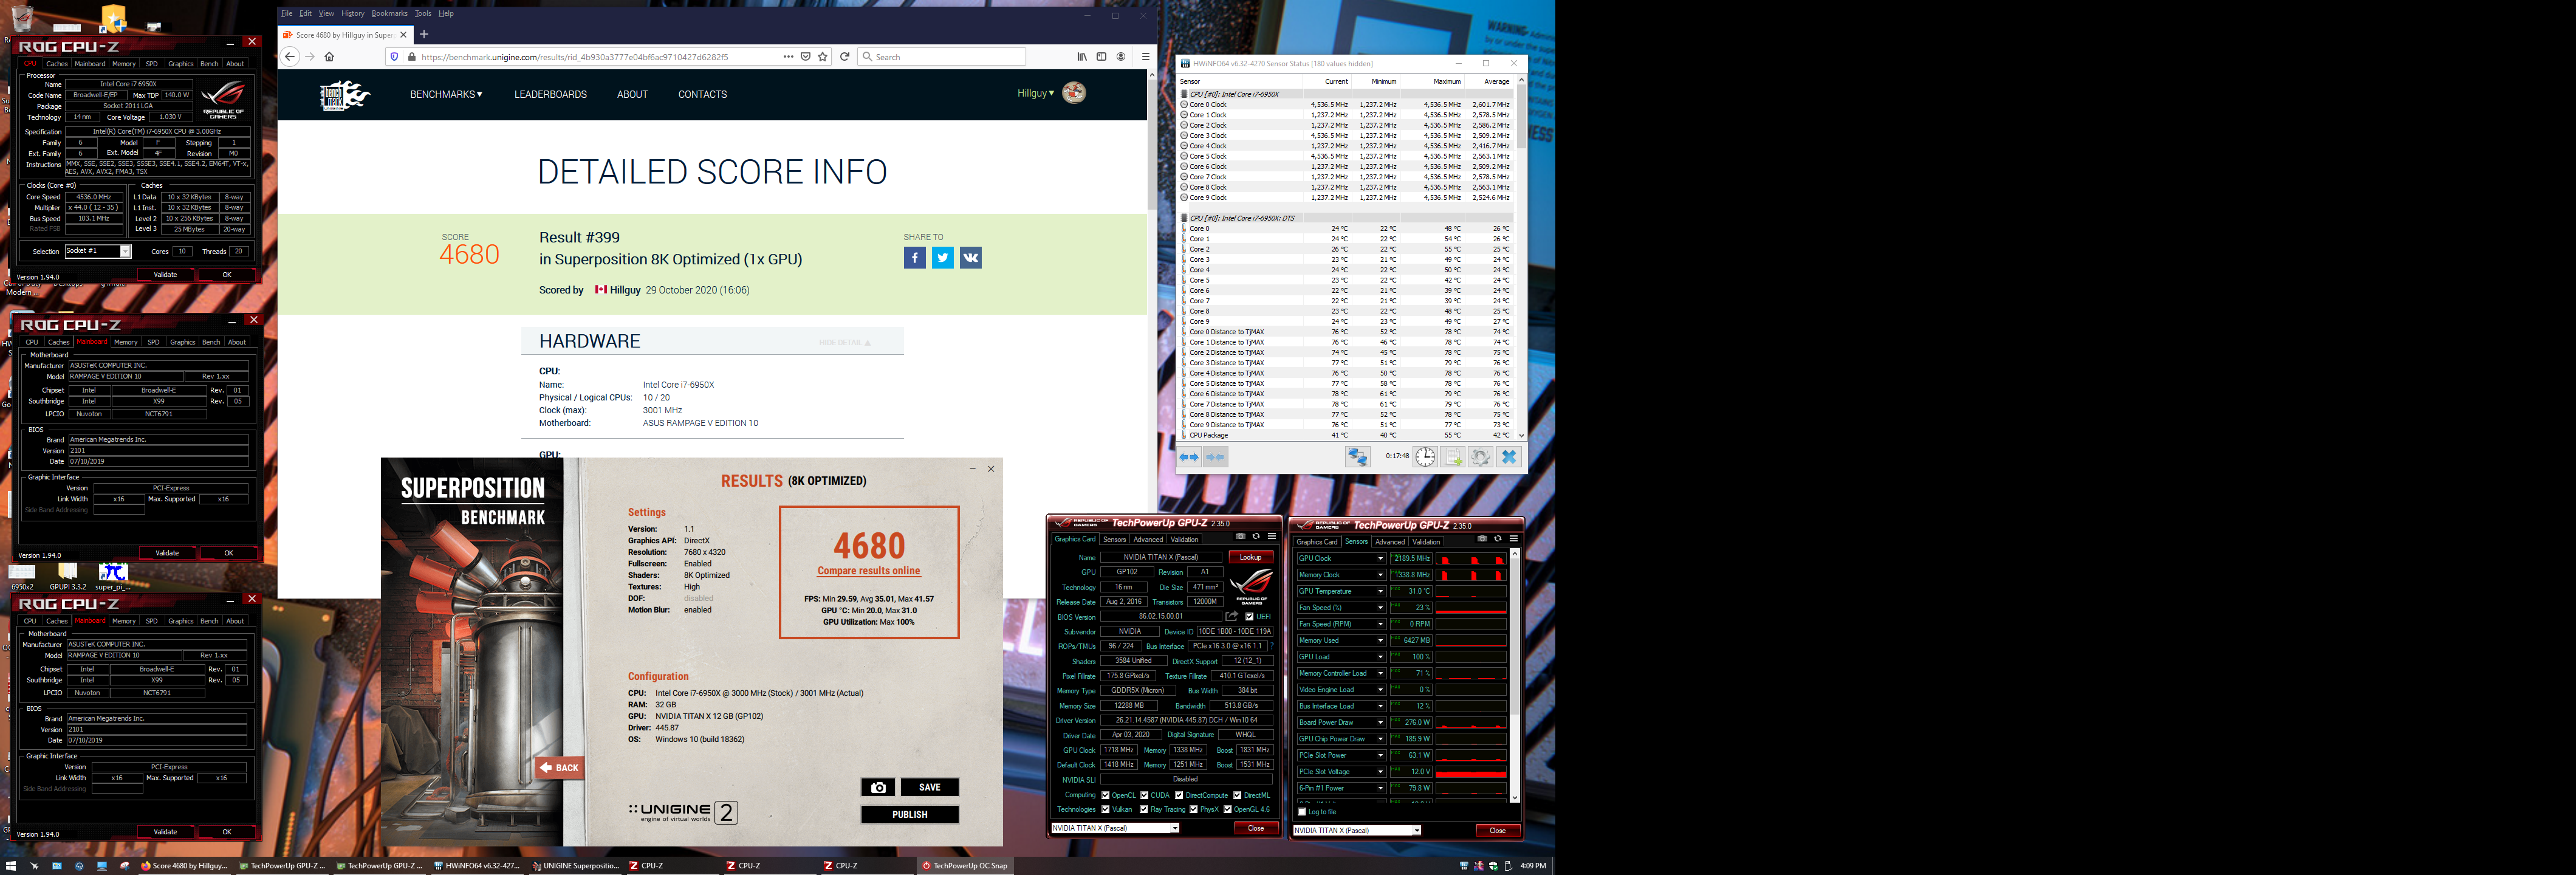Collapse hardware section with HIDE DETAIL
Screen dimensions: 2576x875
click(x=845, y=343)
